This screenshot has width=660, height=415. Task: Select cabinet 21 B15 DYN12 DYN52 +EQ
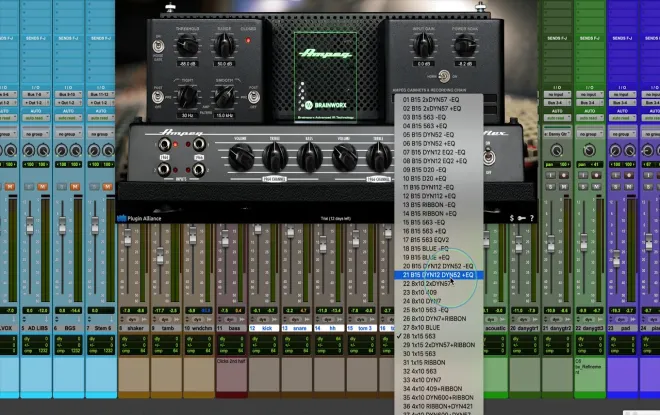coord(439,275)
